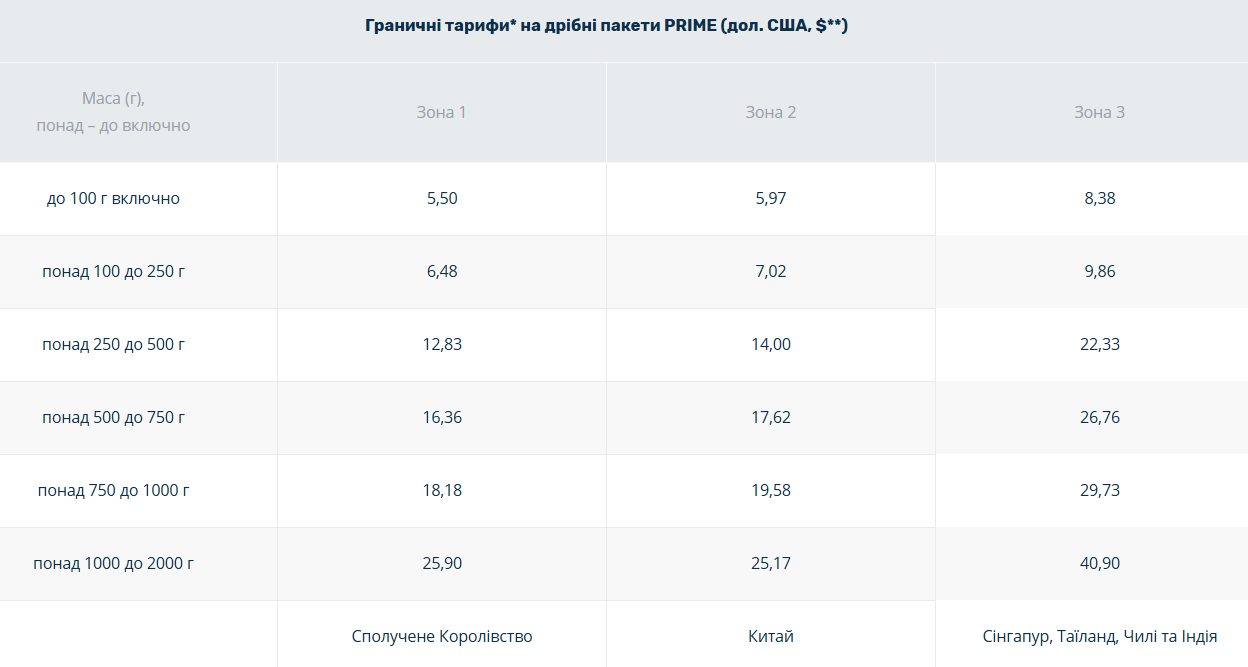This screenshot has width=1248, height=667.
Task: Select the 'до 100 г включно' row label
Action: (x=113, y=198)
